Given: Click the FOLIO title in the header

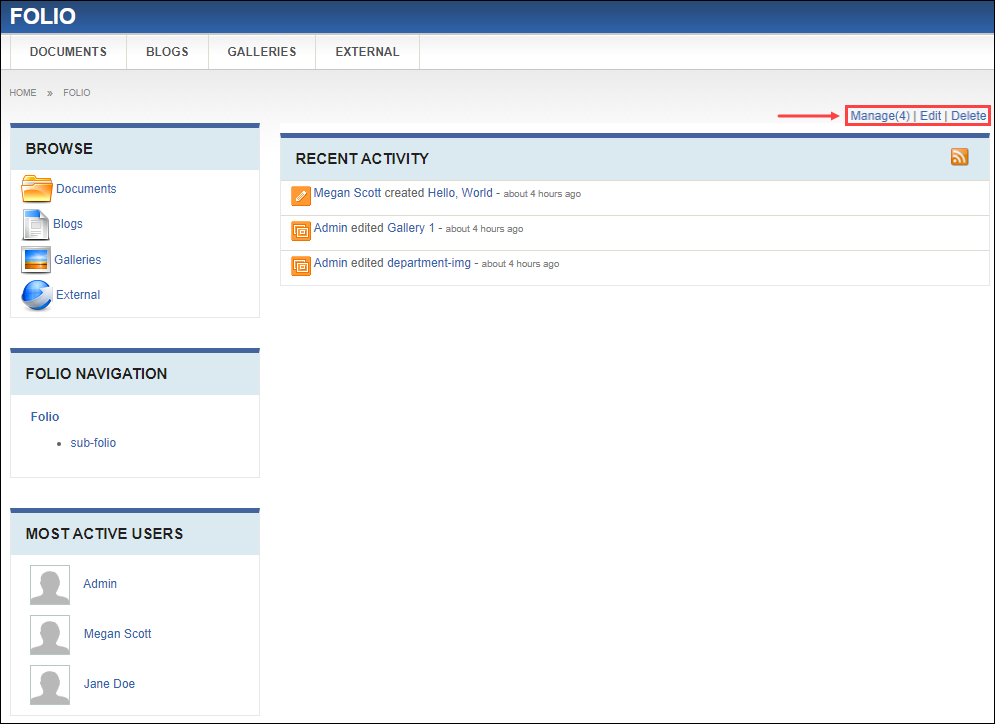Looking at the screenshot, I should tap(43, 16).
